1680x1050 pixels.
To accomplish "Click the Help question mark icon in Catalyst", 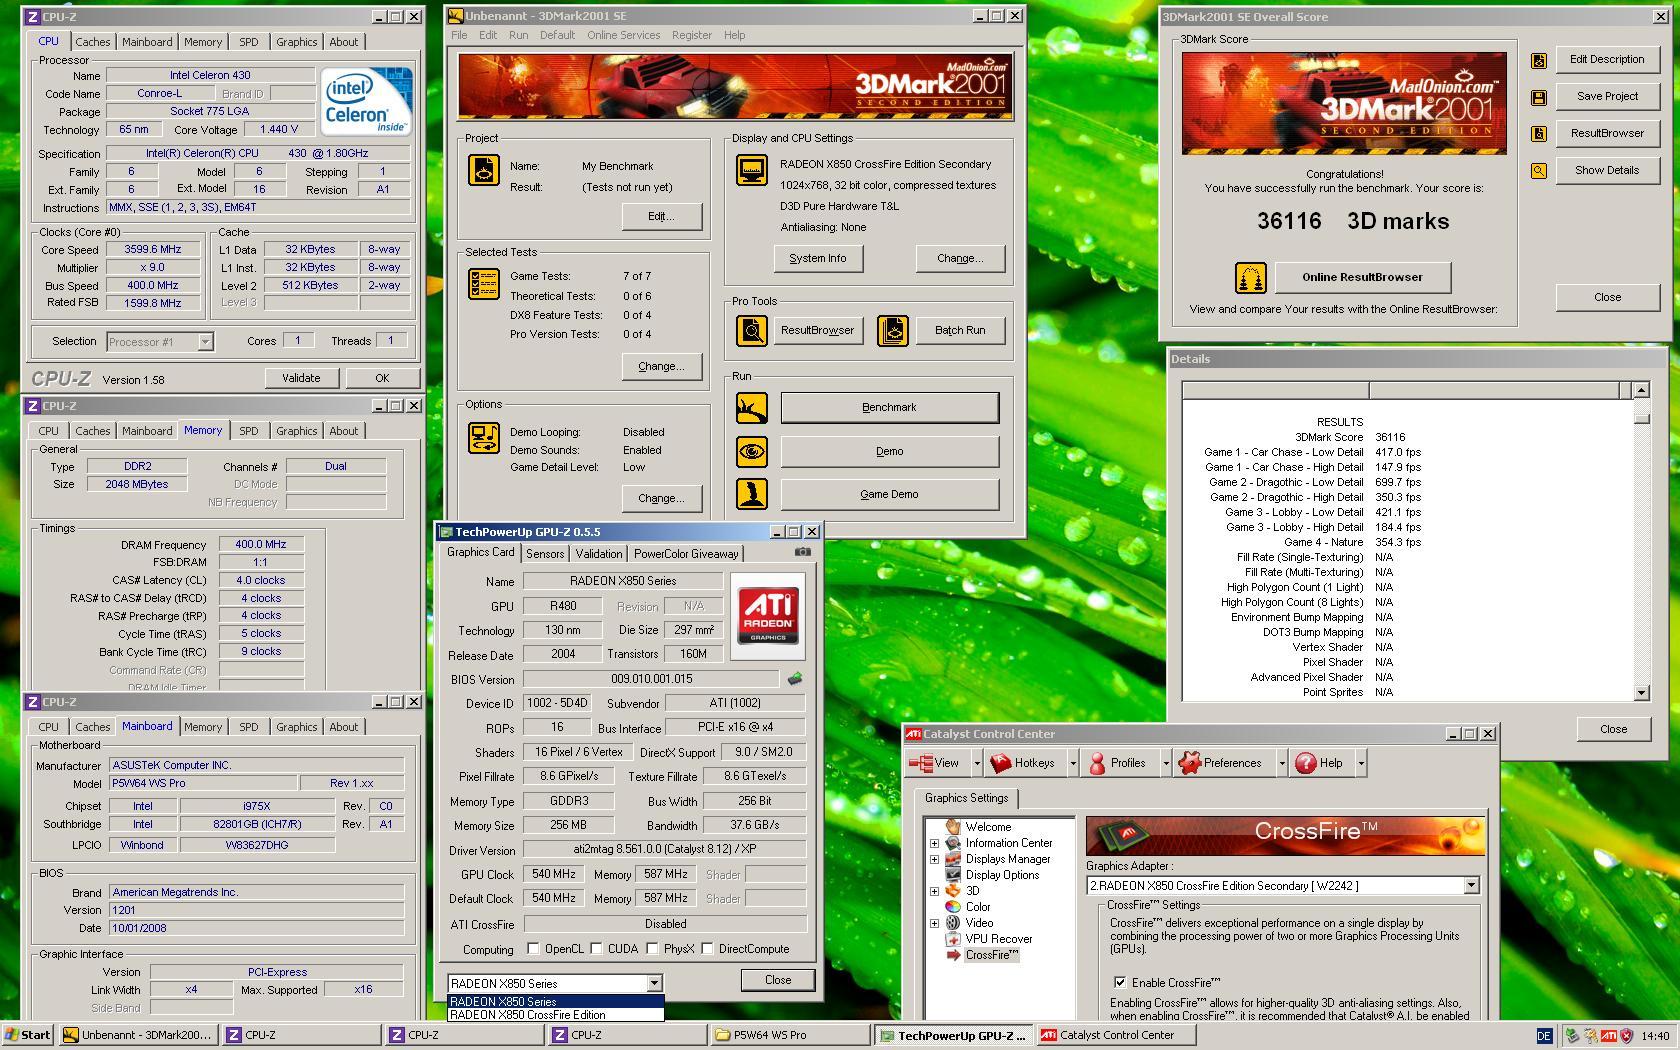I will pos(1305,763).
